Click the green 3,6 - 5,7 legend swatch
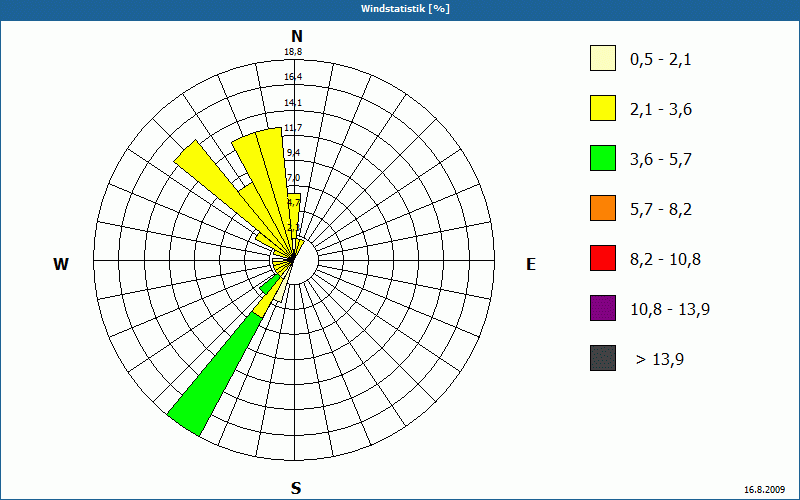This screenshot has width=800, height=500. (603, 158)
